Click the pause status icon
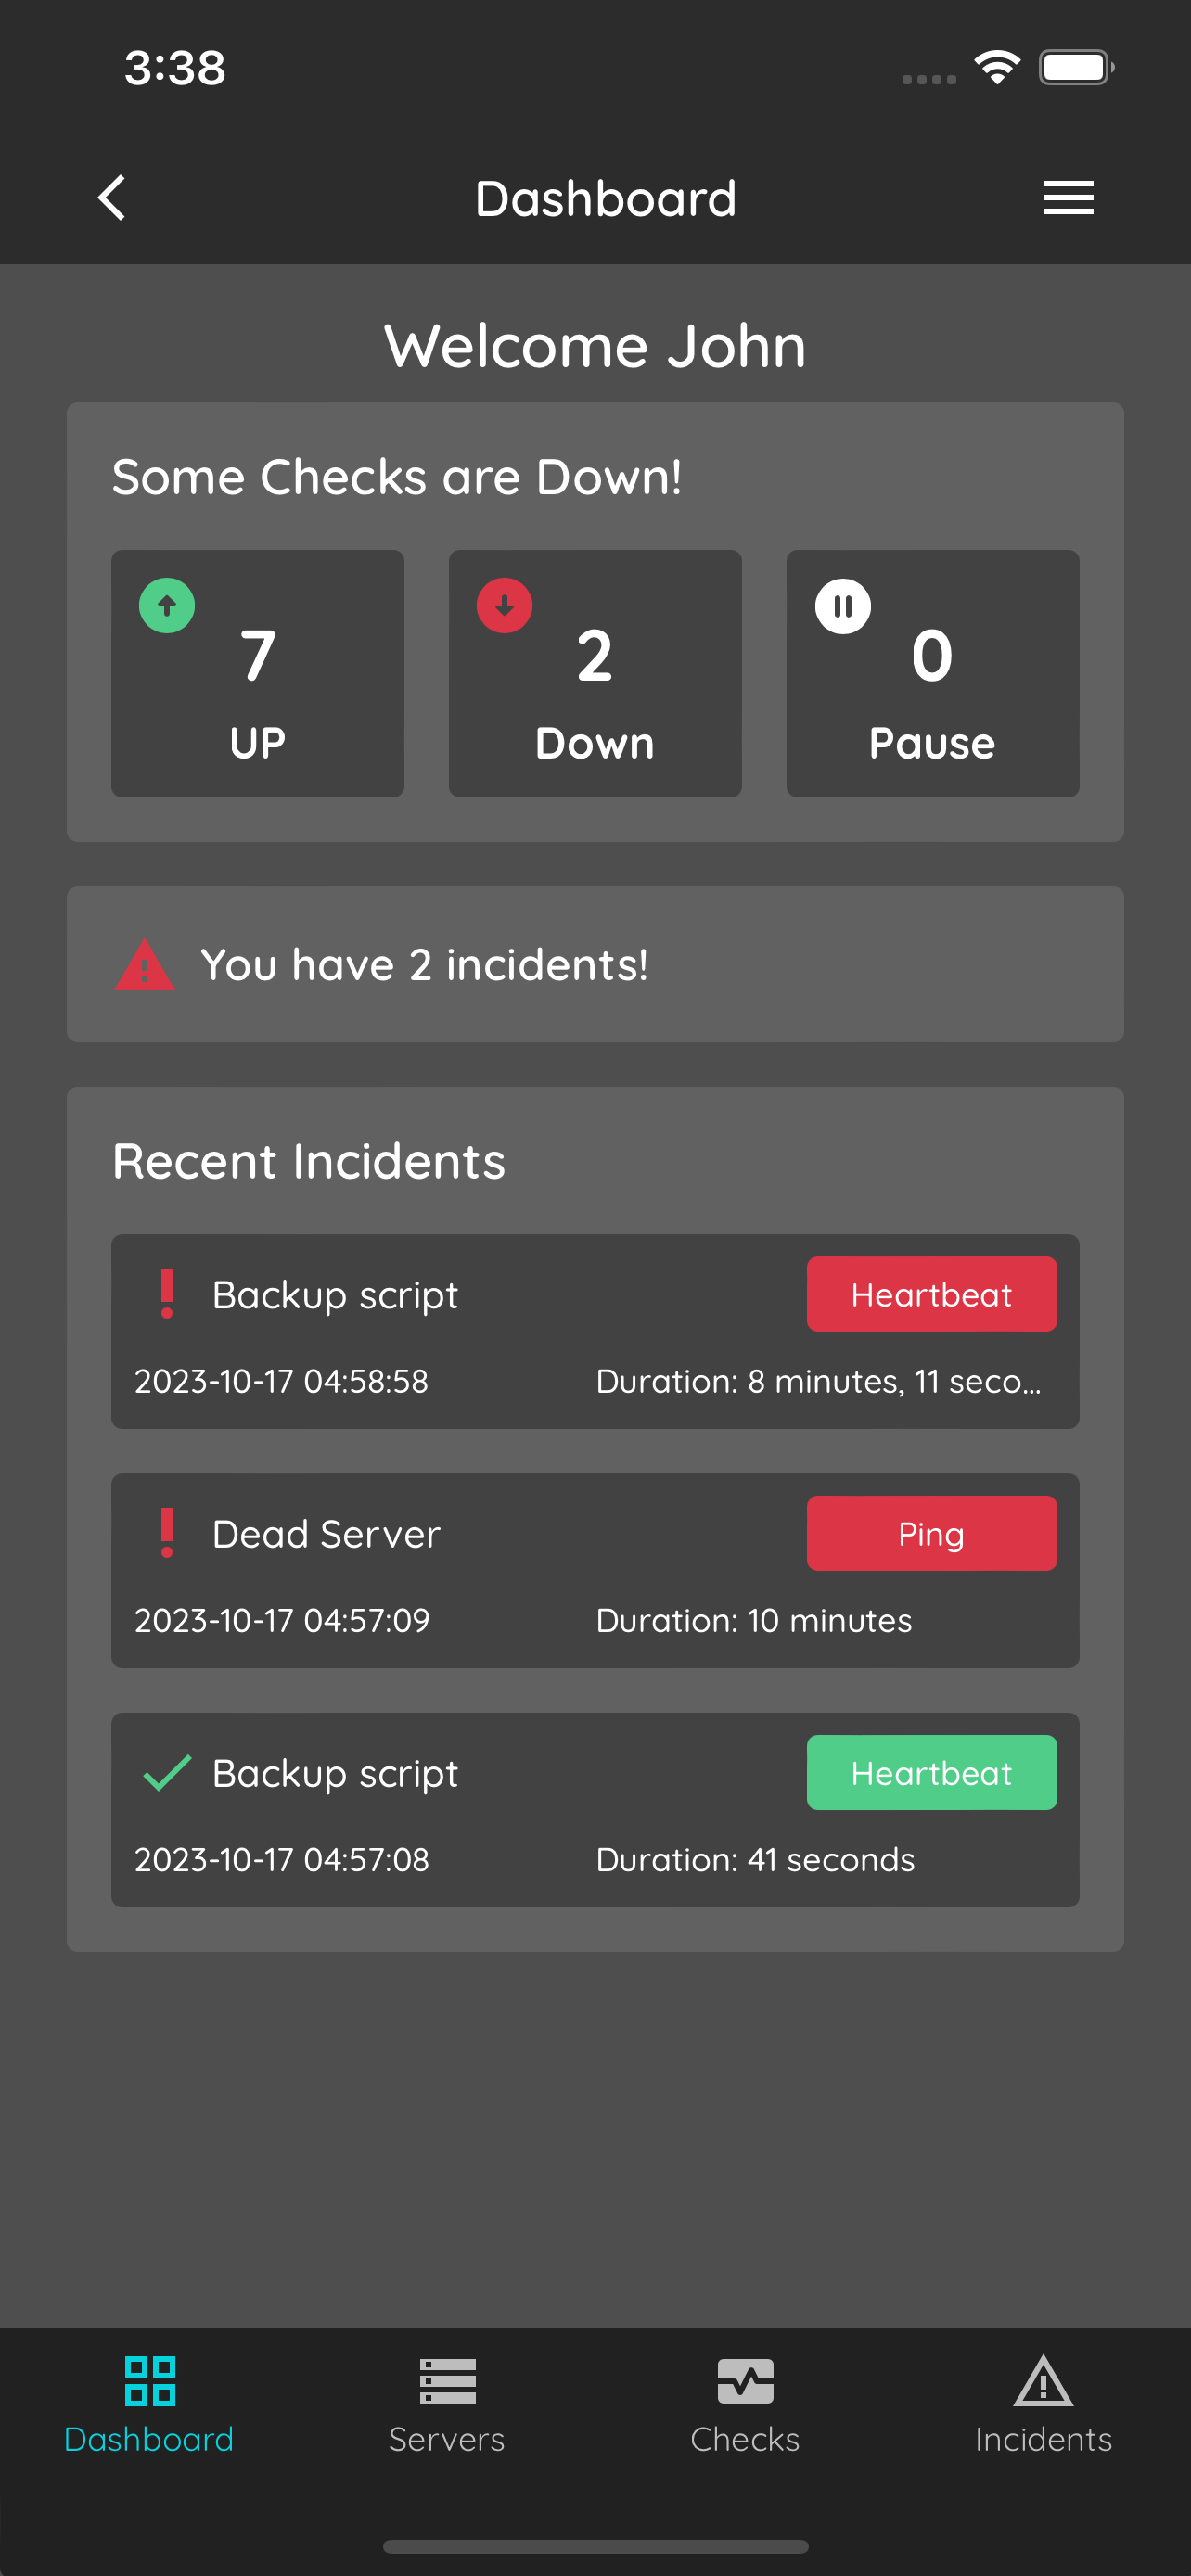This screenshot has height=2576, width=1191. [841, 606]
